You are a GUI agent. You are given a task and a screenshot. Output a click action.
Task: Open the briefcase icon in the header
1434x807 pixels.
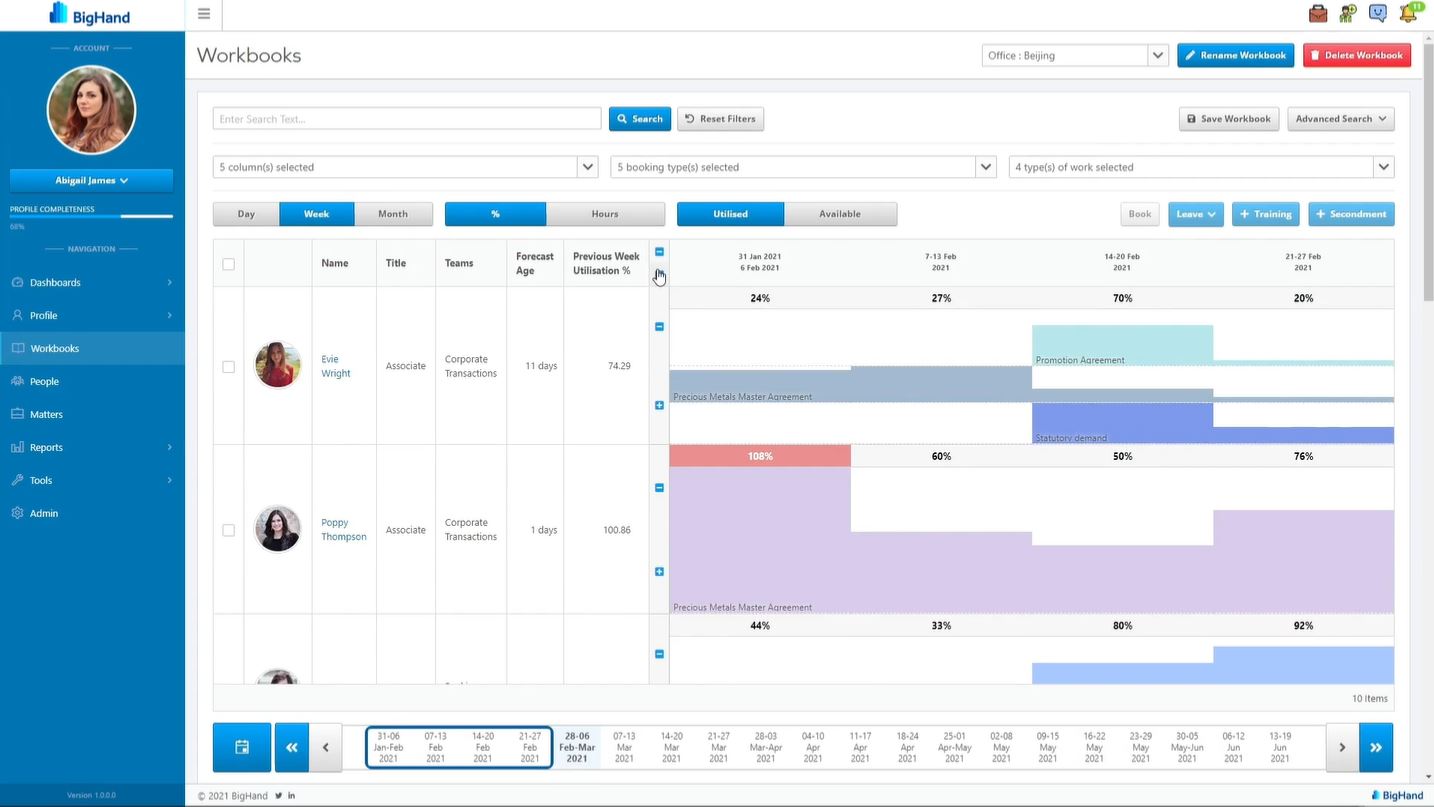tap(1317, 13)
